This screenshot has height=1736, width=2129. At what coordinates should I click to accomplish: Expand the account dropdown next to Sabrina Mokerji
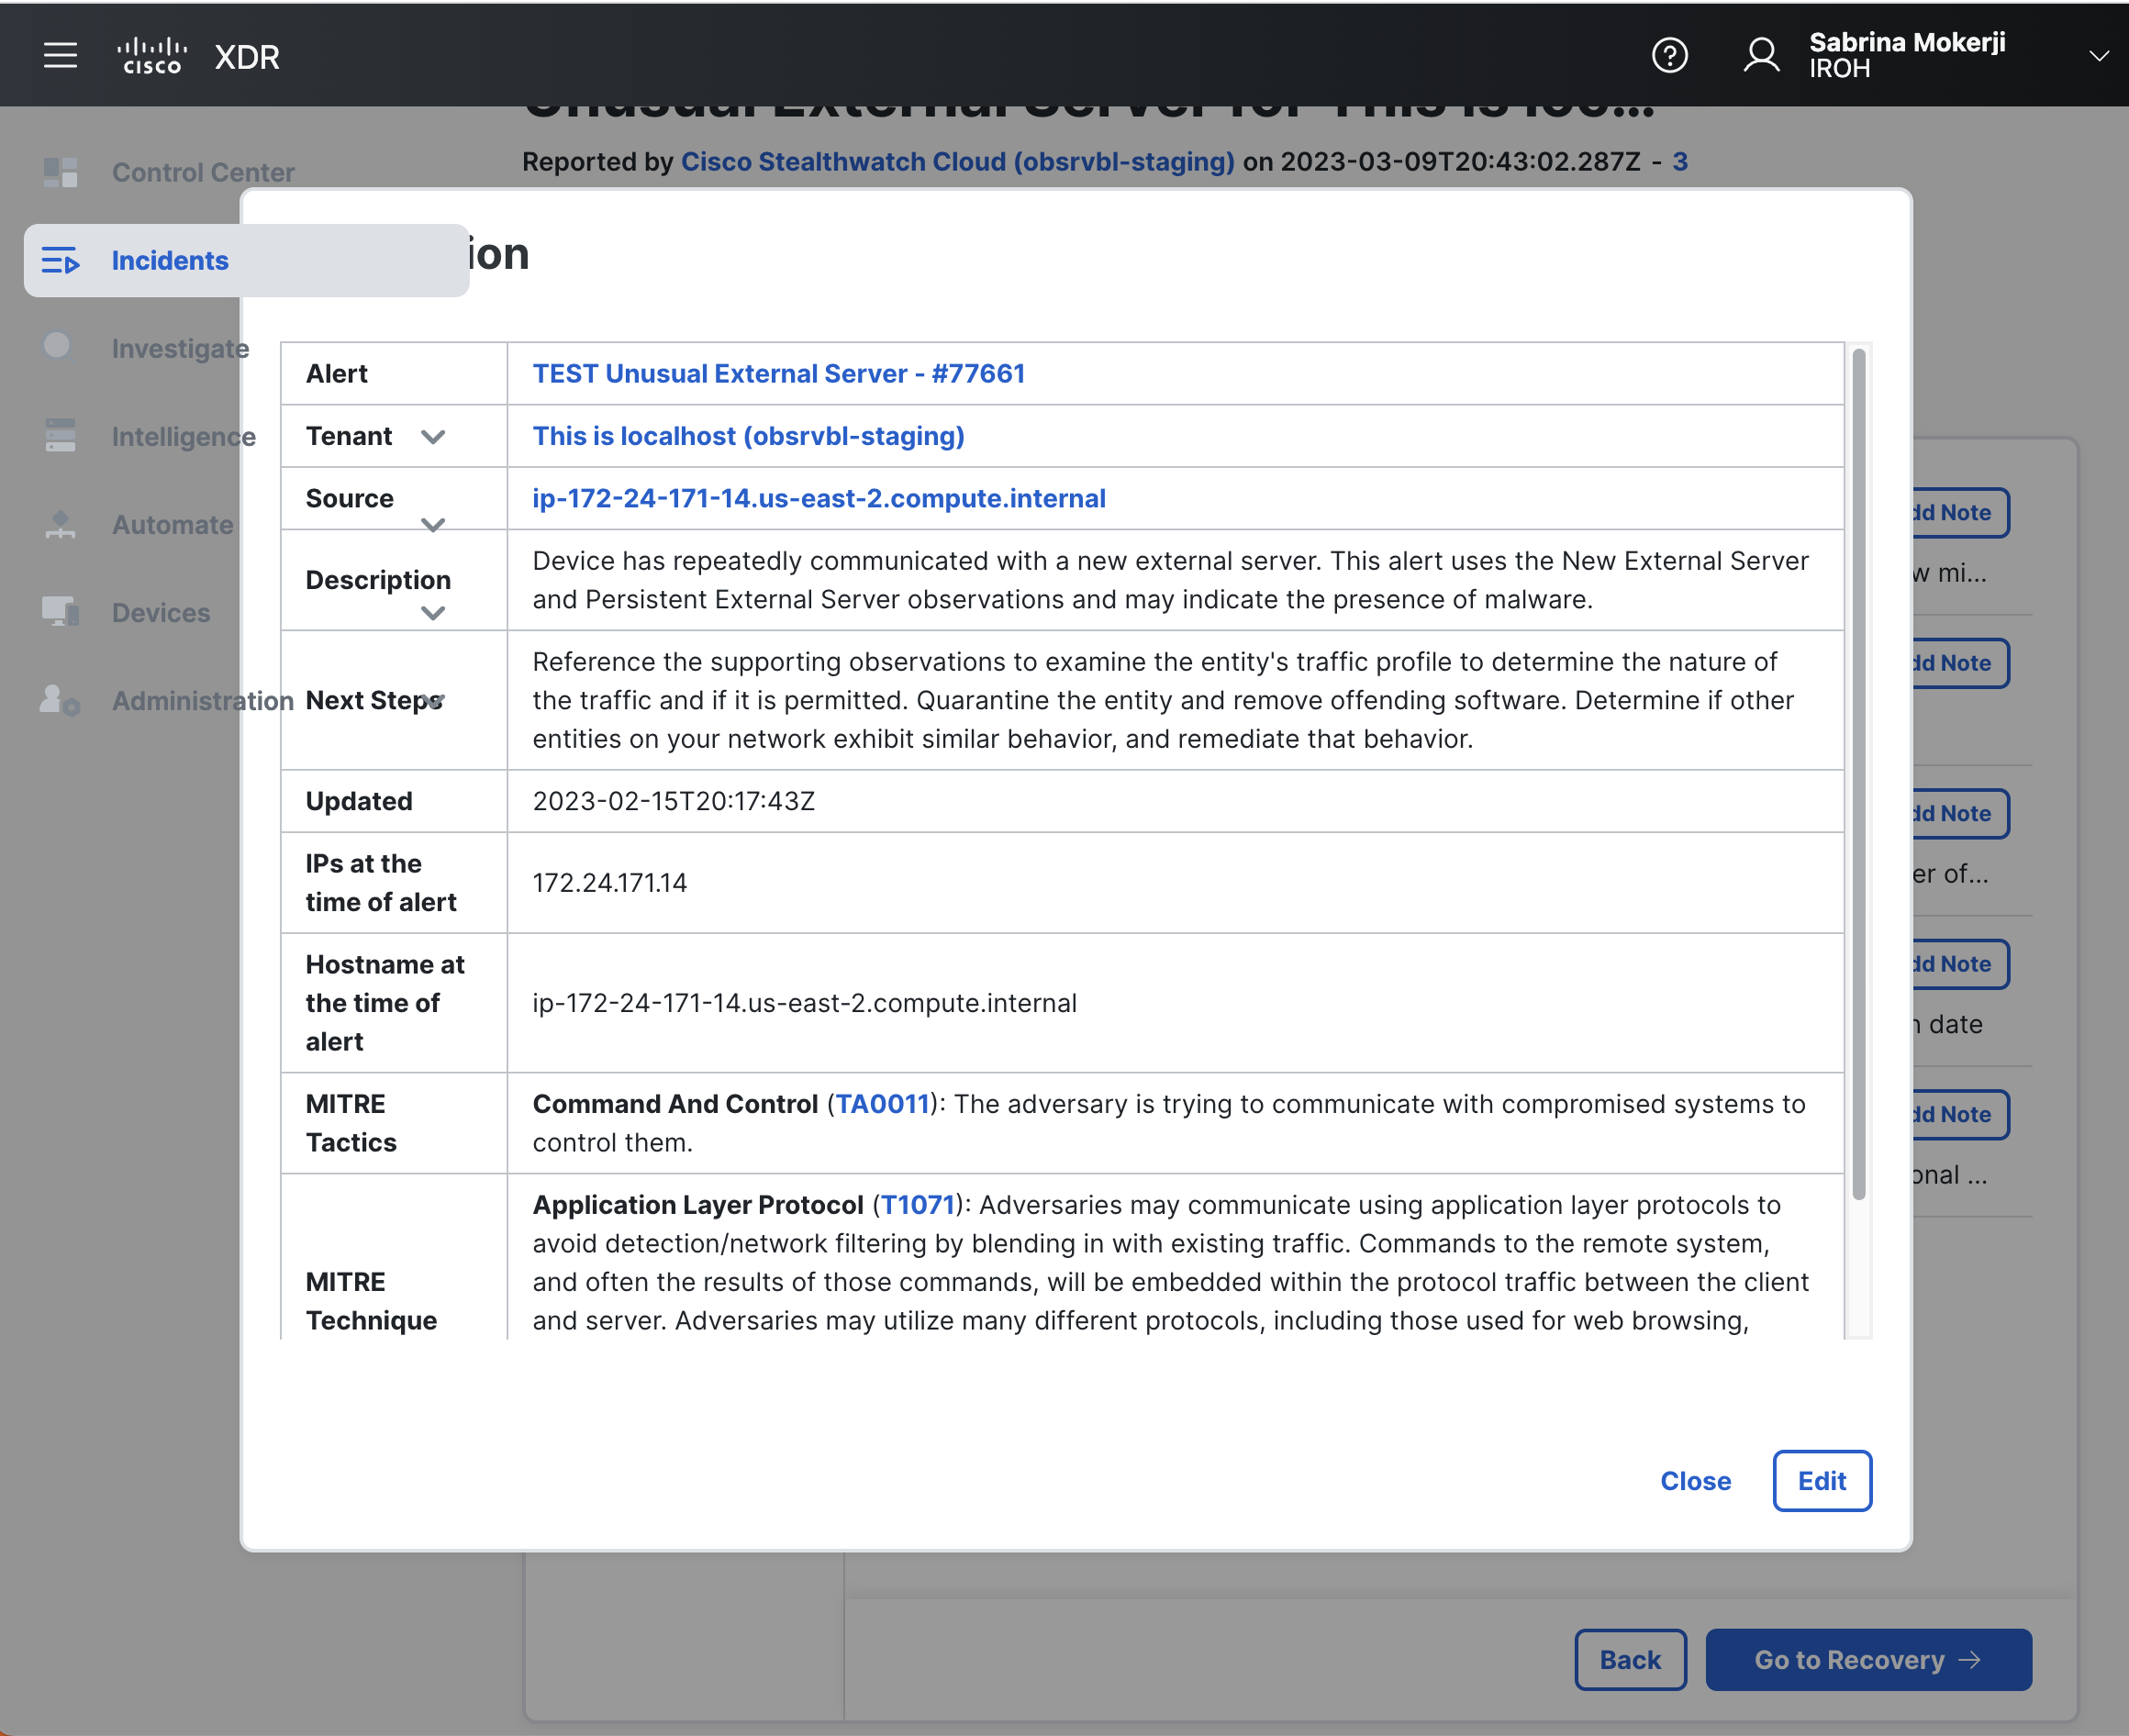[x=2097, y=55]
